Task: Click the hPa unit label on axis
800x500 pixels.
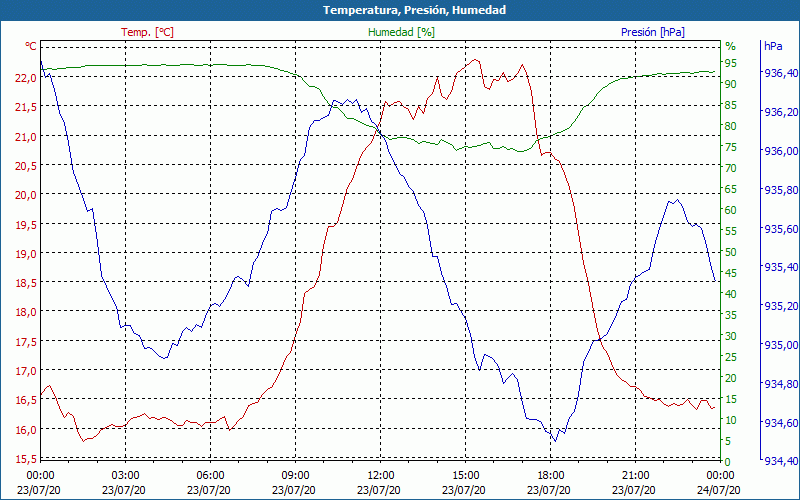Action: (773, 46)
